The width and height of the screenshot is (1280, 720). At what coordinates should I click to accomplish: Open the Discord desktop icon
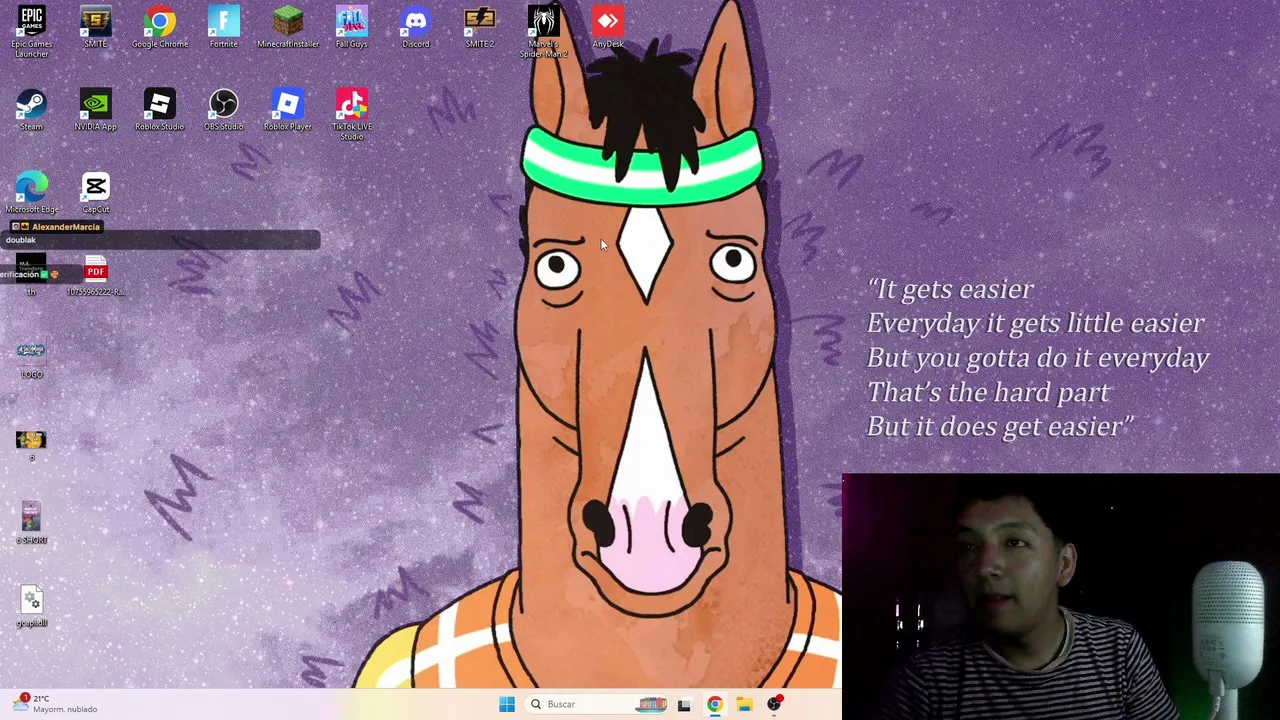[x=416, y=27]
